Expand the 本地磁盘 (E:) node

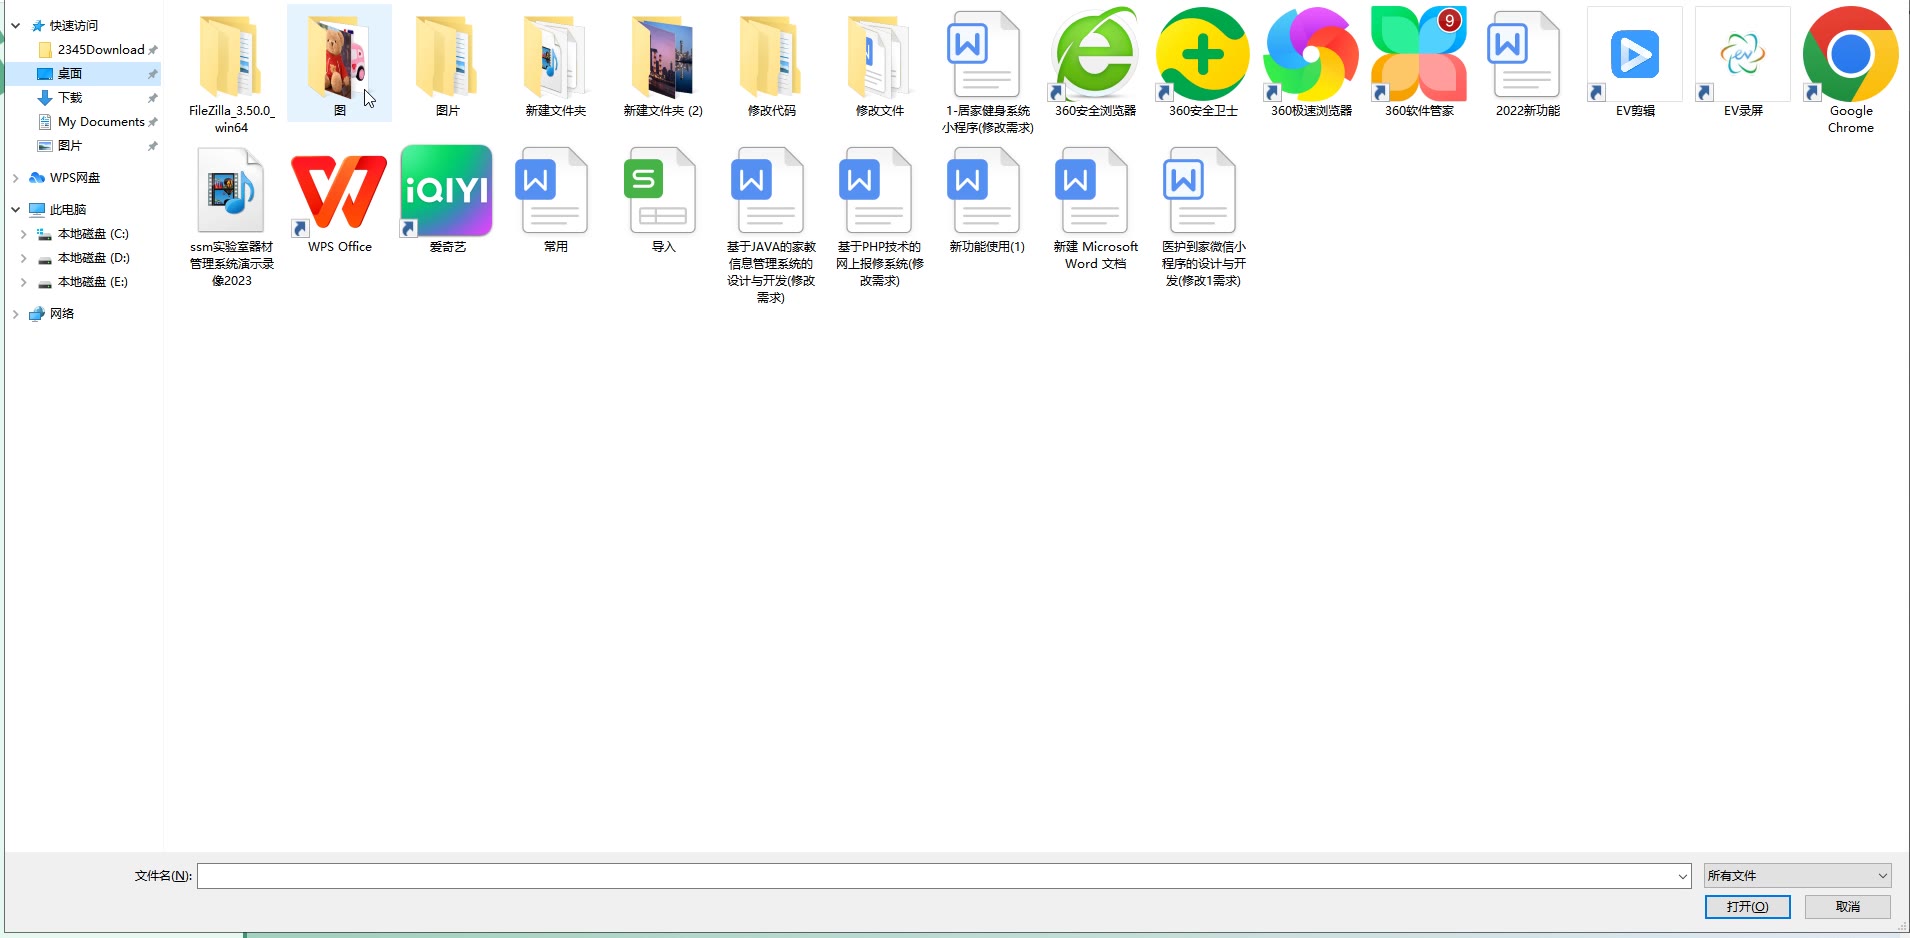[x=24, y=282]
